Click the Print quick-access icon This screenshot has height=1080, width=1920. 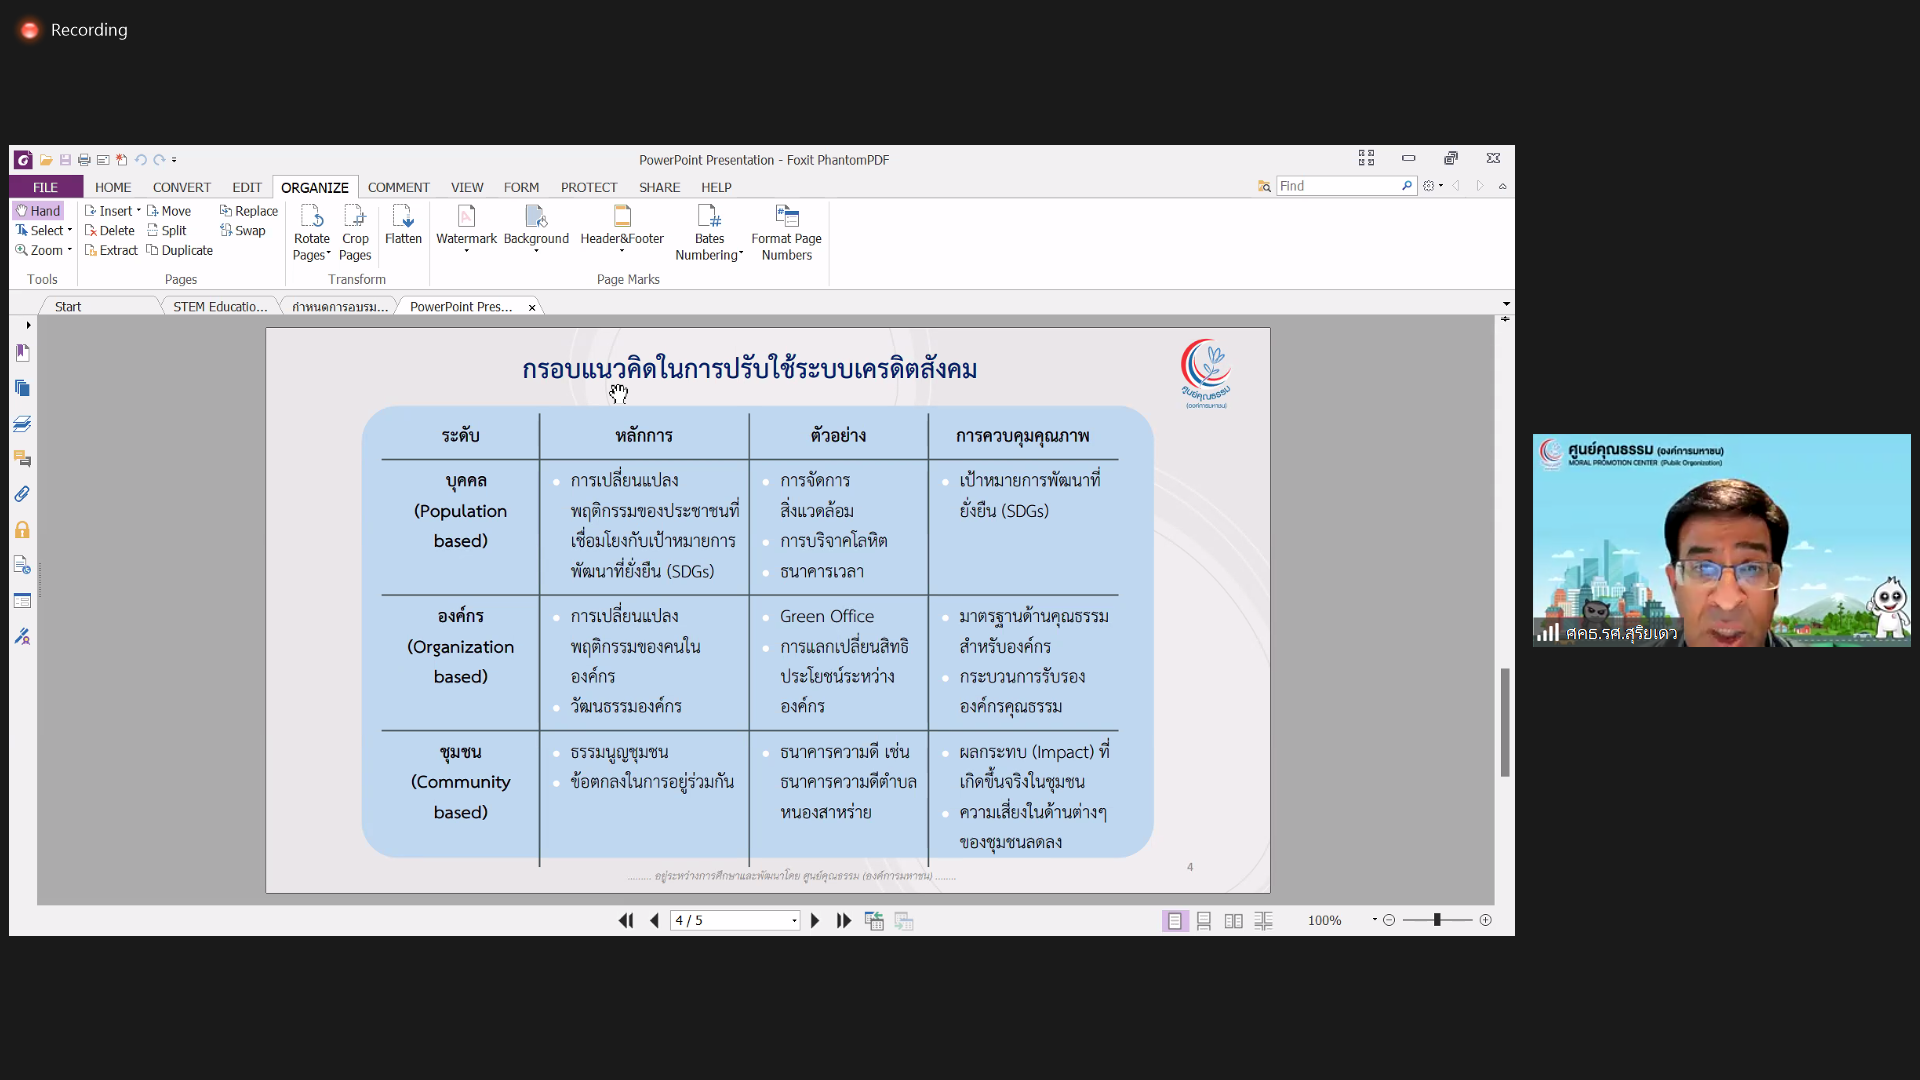click(x=84, y=160)
